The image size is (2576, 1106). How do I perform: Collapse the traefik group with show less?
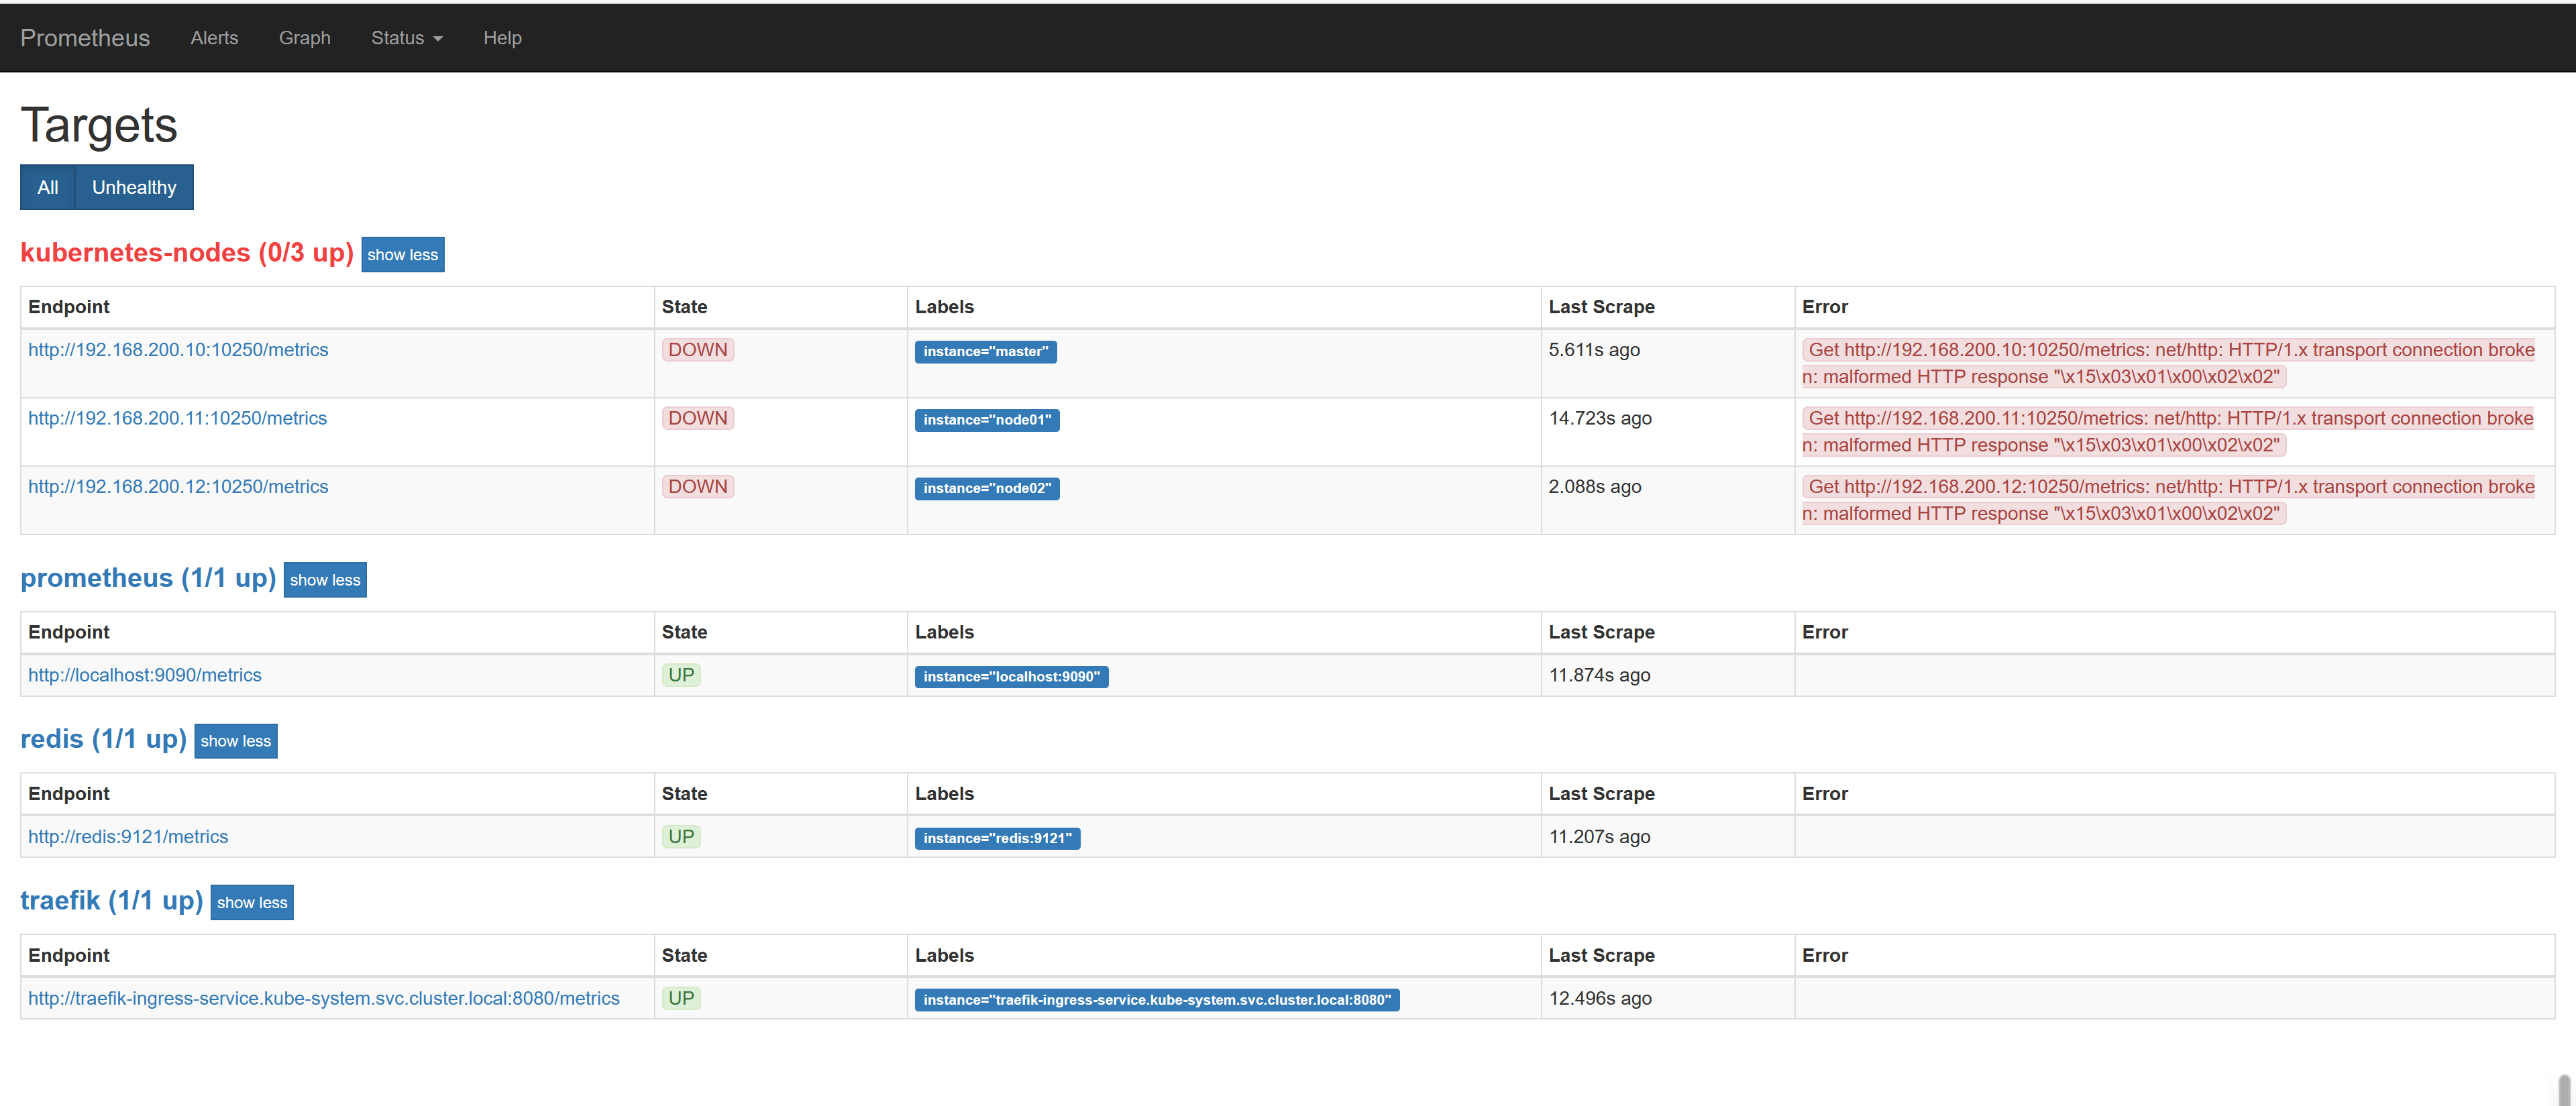click(252, 902)
